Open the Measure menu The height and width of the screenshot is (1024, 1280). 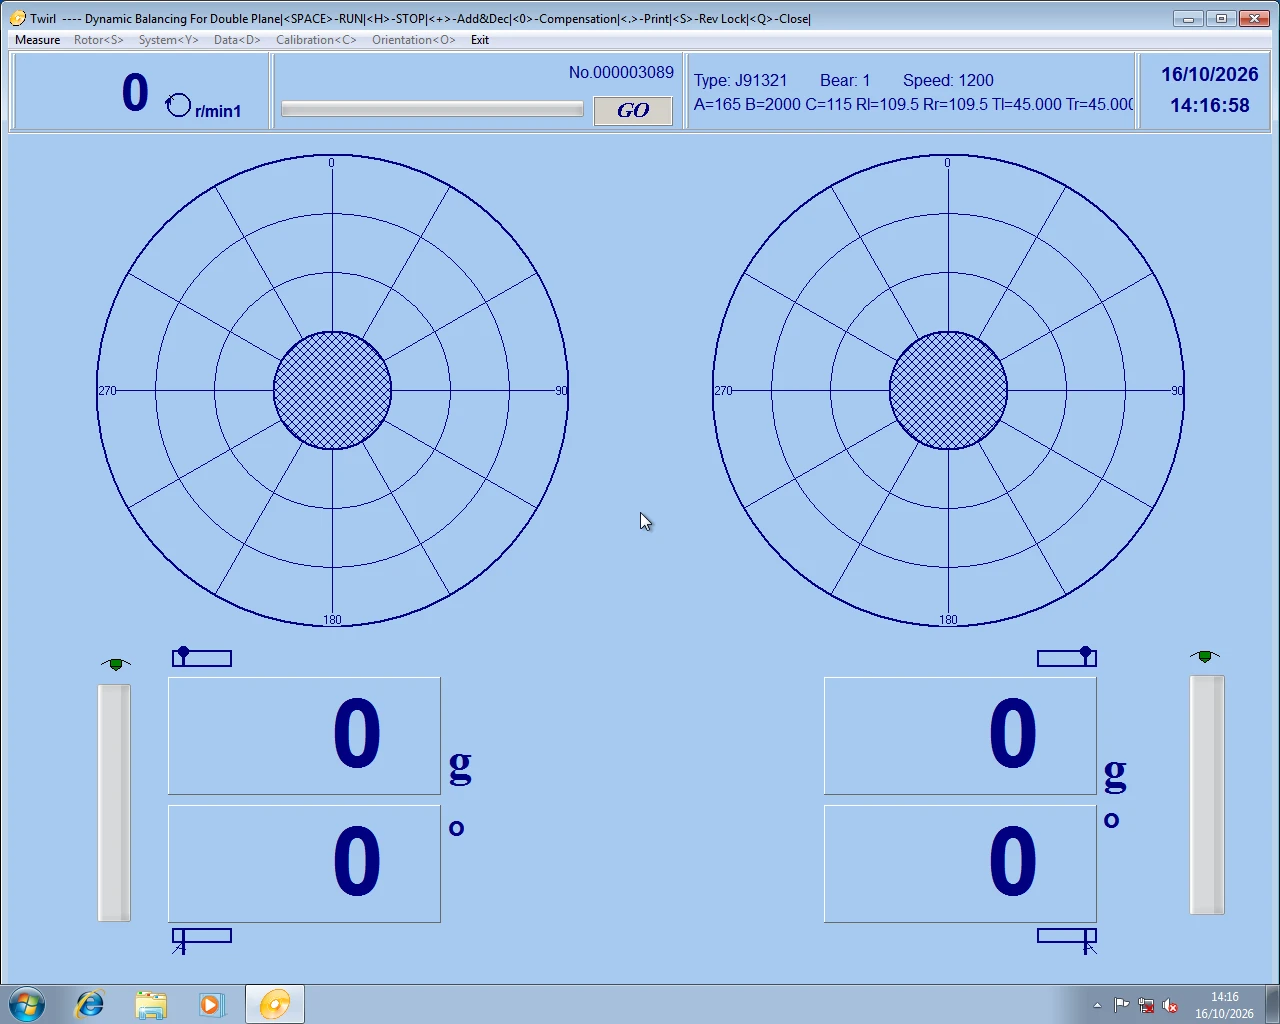(38, 40)
